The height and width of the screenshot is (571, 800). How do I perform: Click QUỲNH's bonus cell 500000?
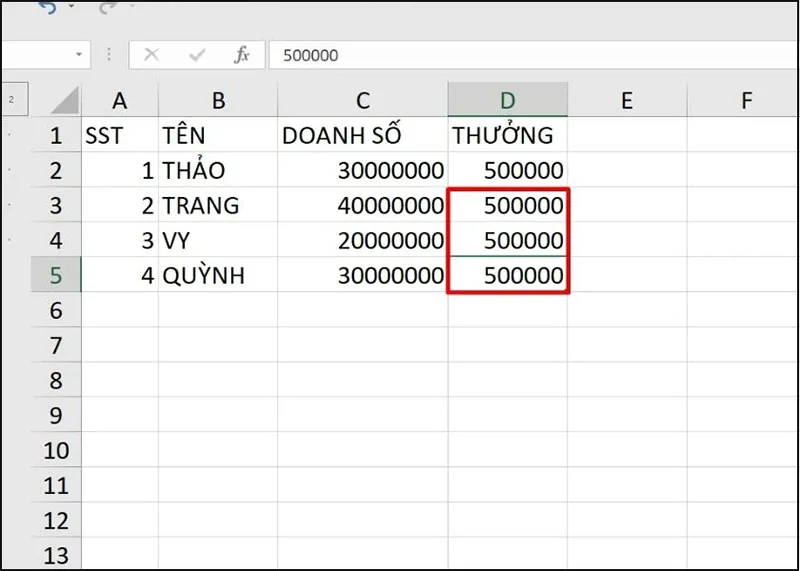tap(508, 275)
